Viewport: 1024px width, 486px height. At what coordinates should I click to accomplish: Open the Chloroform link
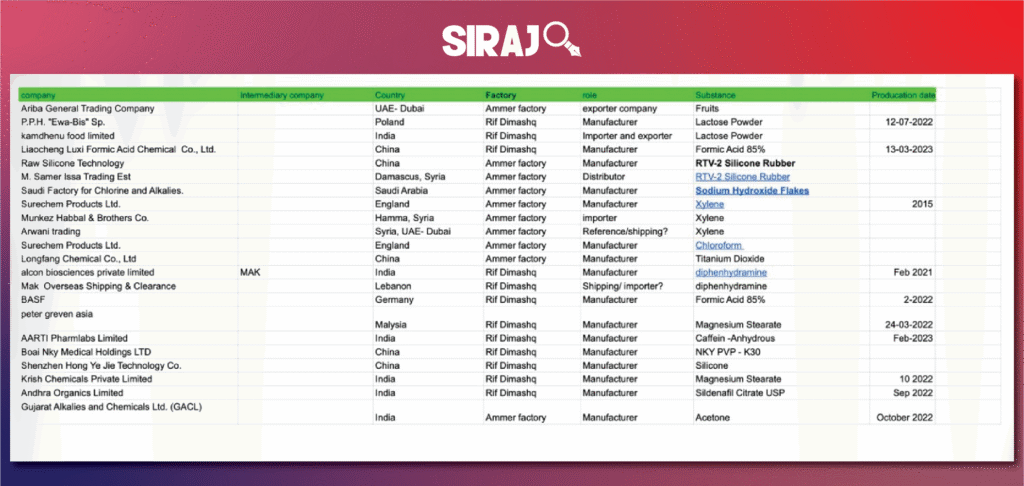[x=719, y=246]
